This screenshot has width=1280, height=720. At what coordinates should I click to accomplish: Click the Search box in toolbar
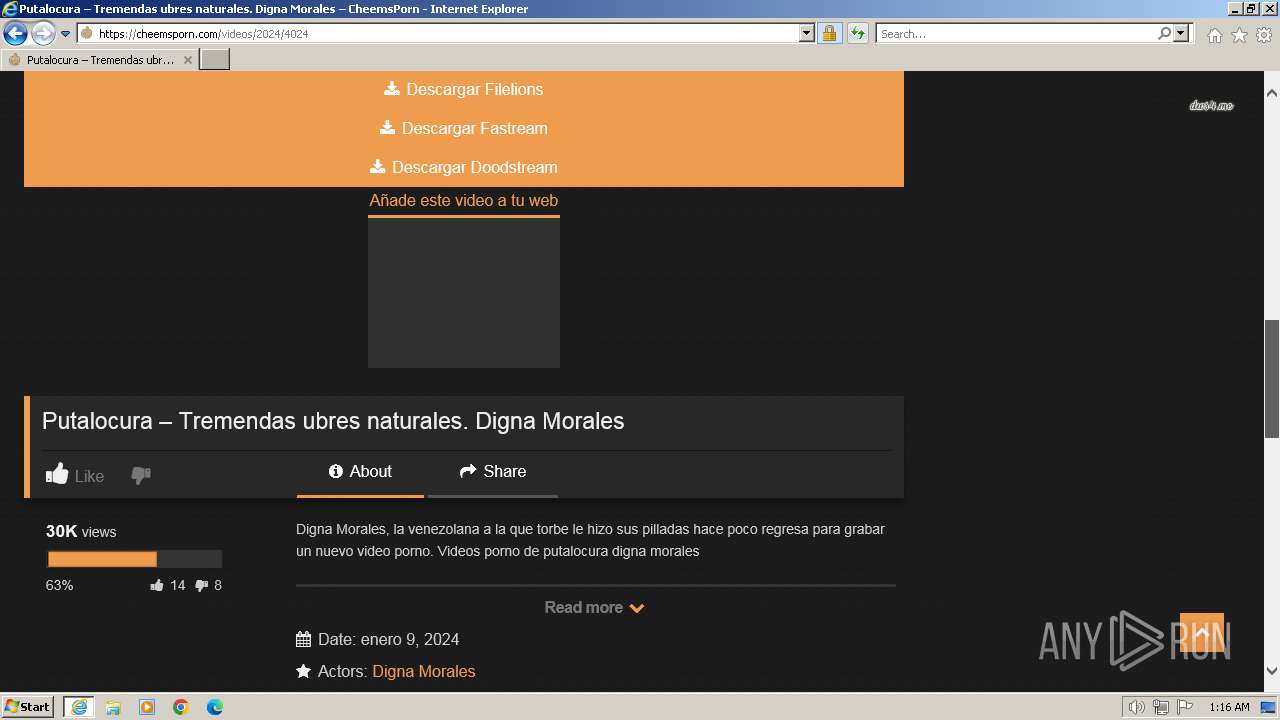[1015, 33]
